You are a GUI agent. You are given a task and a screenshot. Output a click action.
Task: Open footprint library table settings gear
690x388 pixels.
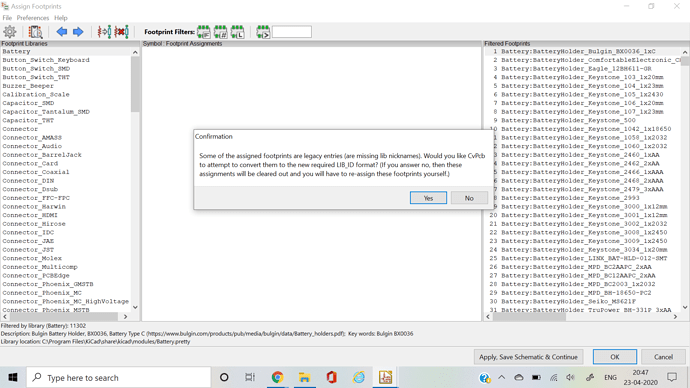click(x=10, y=32)
